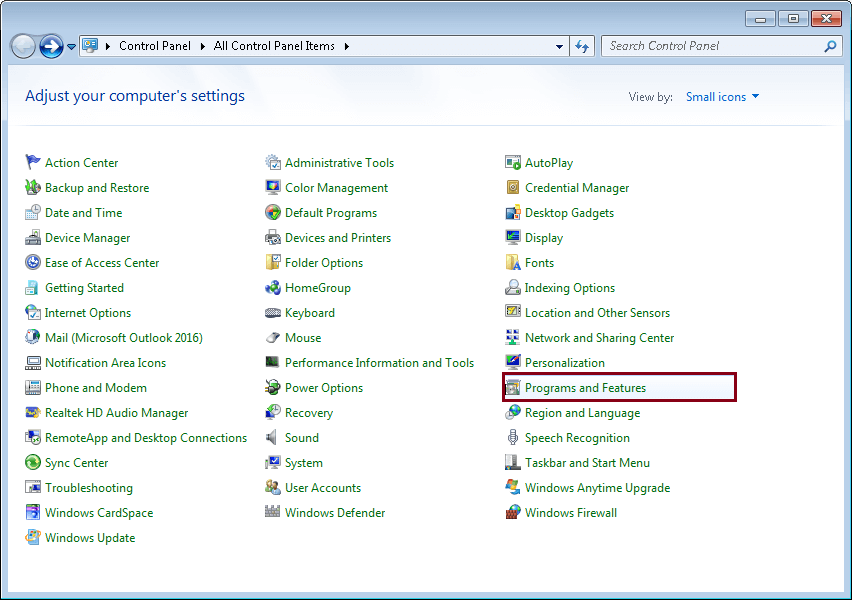Click the Sound speaker icon
Viewport: 852px width, 600px height.
pyautogui.click(x=271, y=437)
